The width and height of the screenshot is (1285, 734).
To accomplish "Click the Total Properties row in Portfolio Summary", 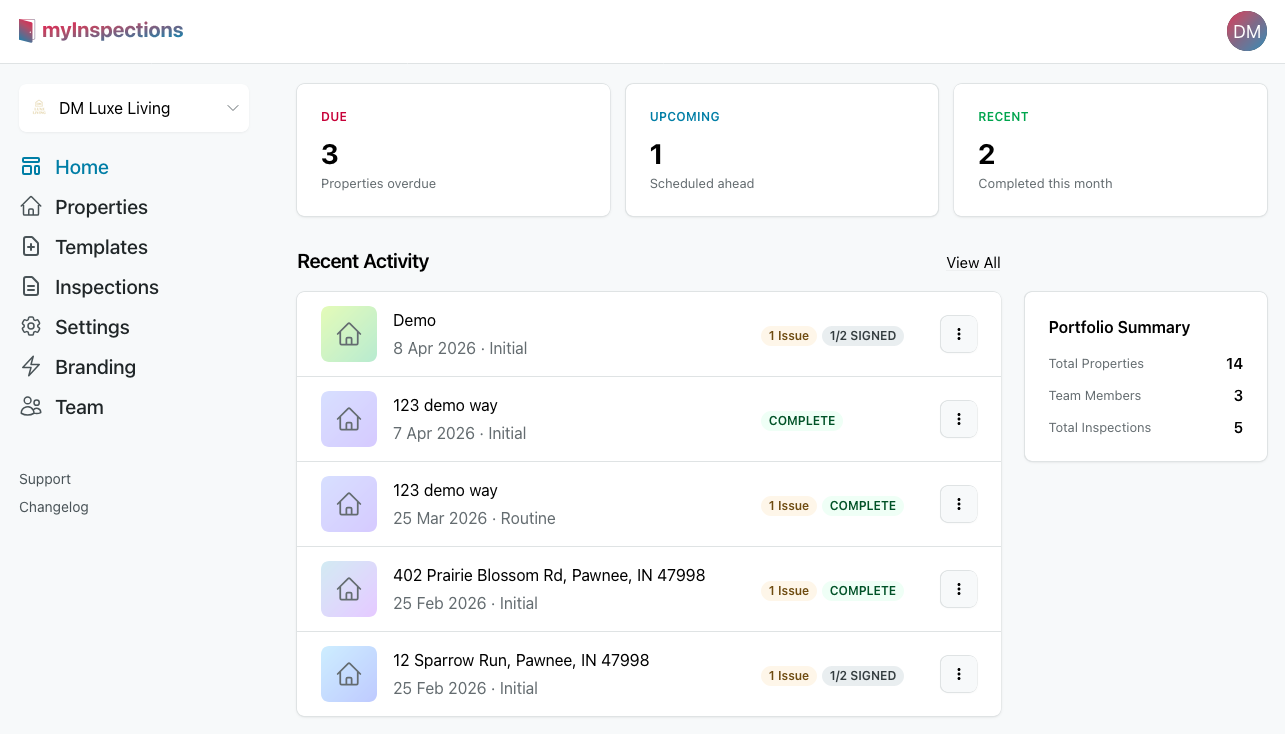I will point(1146,364).
